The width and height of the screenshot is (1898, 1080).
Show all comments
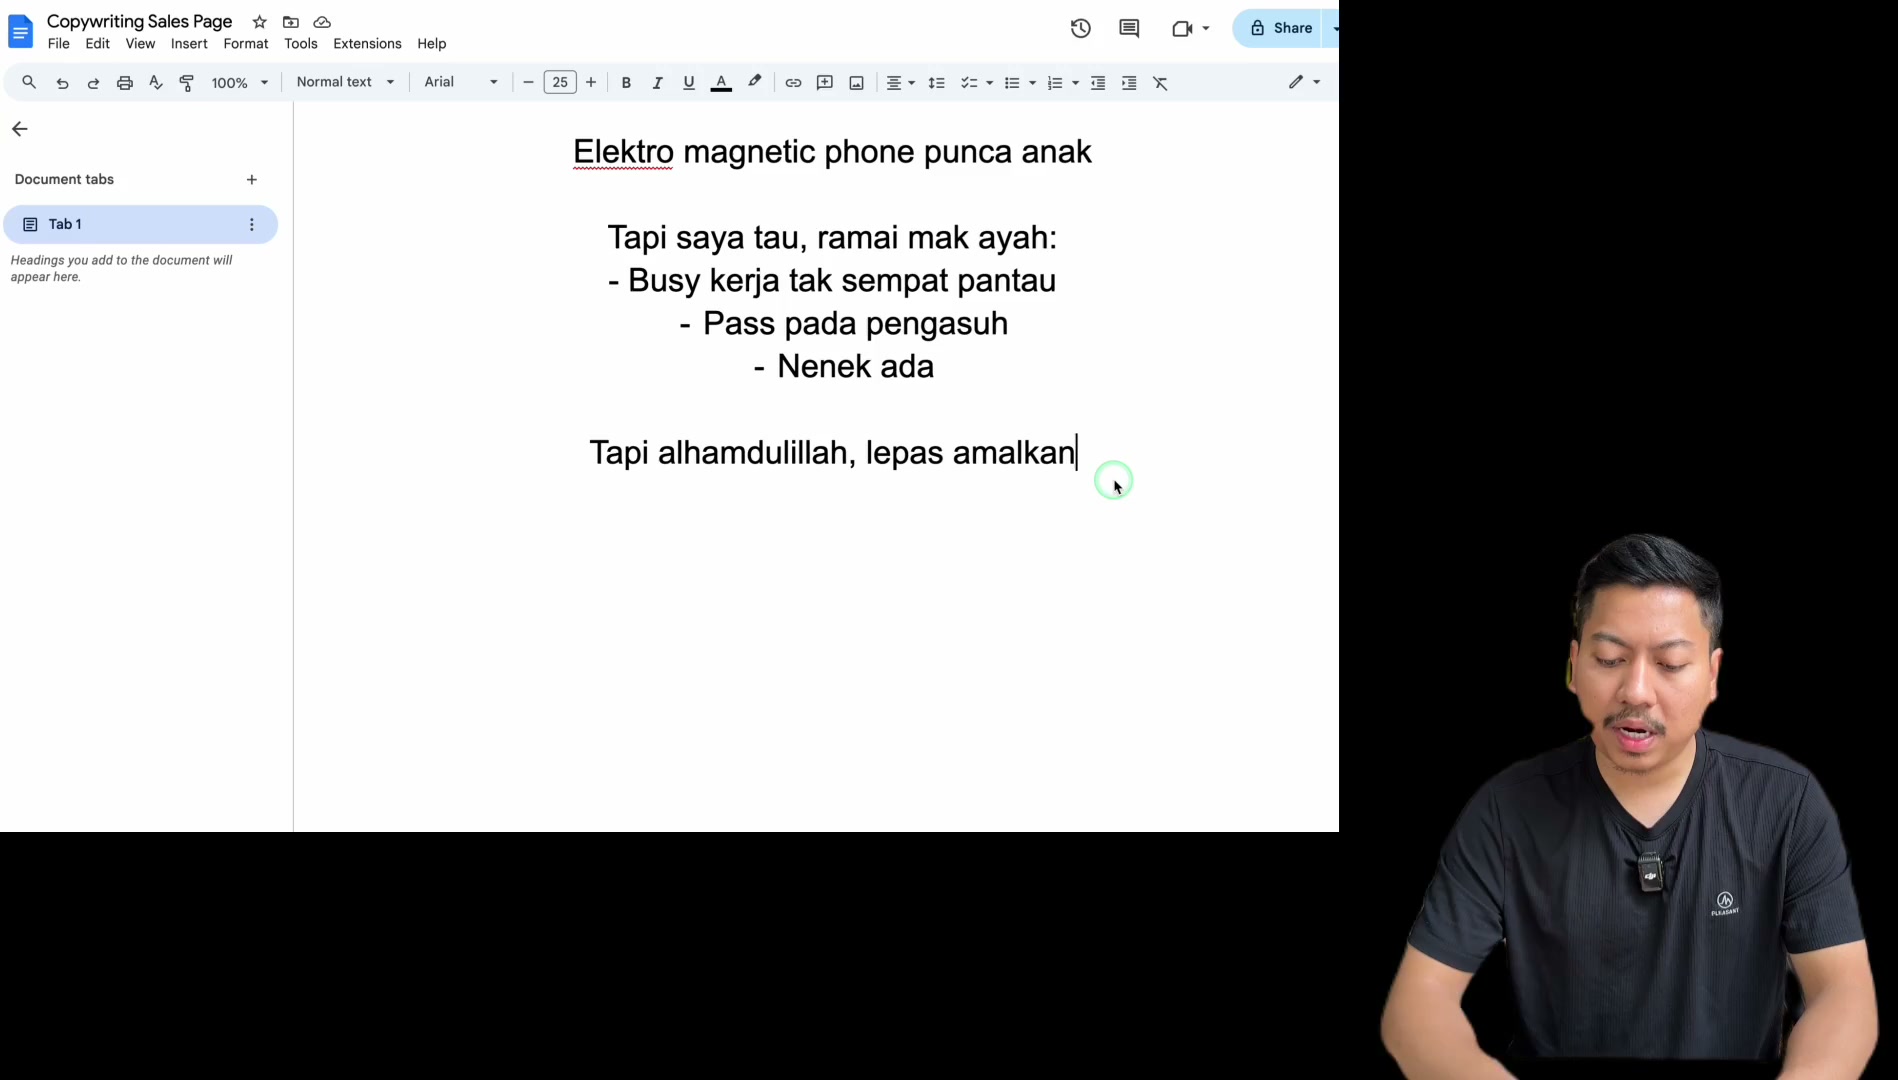tap(1129, 28)
